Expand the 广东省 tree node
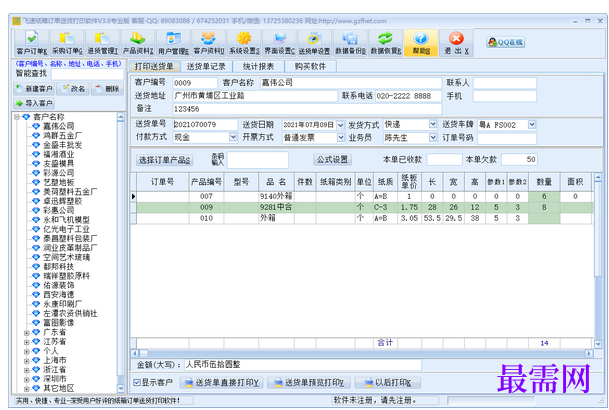The image size is (609, 410). point(26,333)
